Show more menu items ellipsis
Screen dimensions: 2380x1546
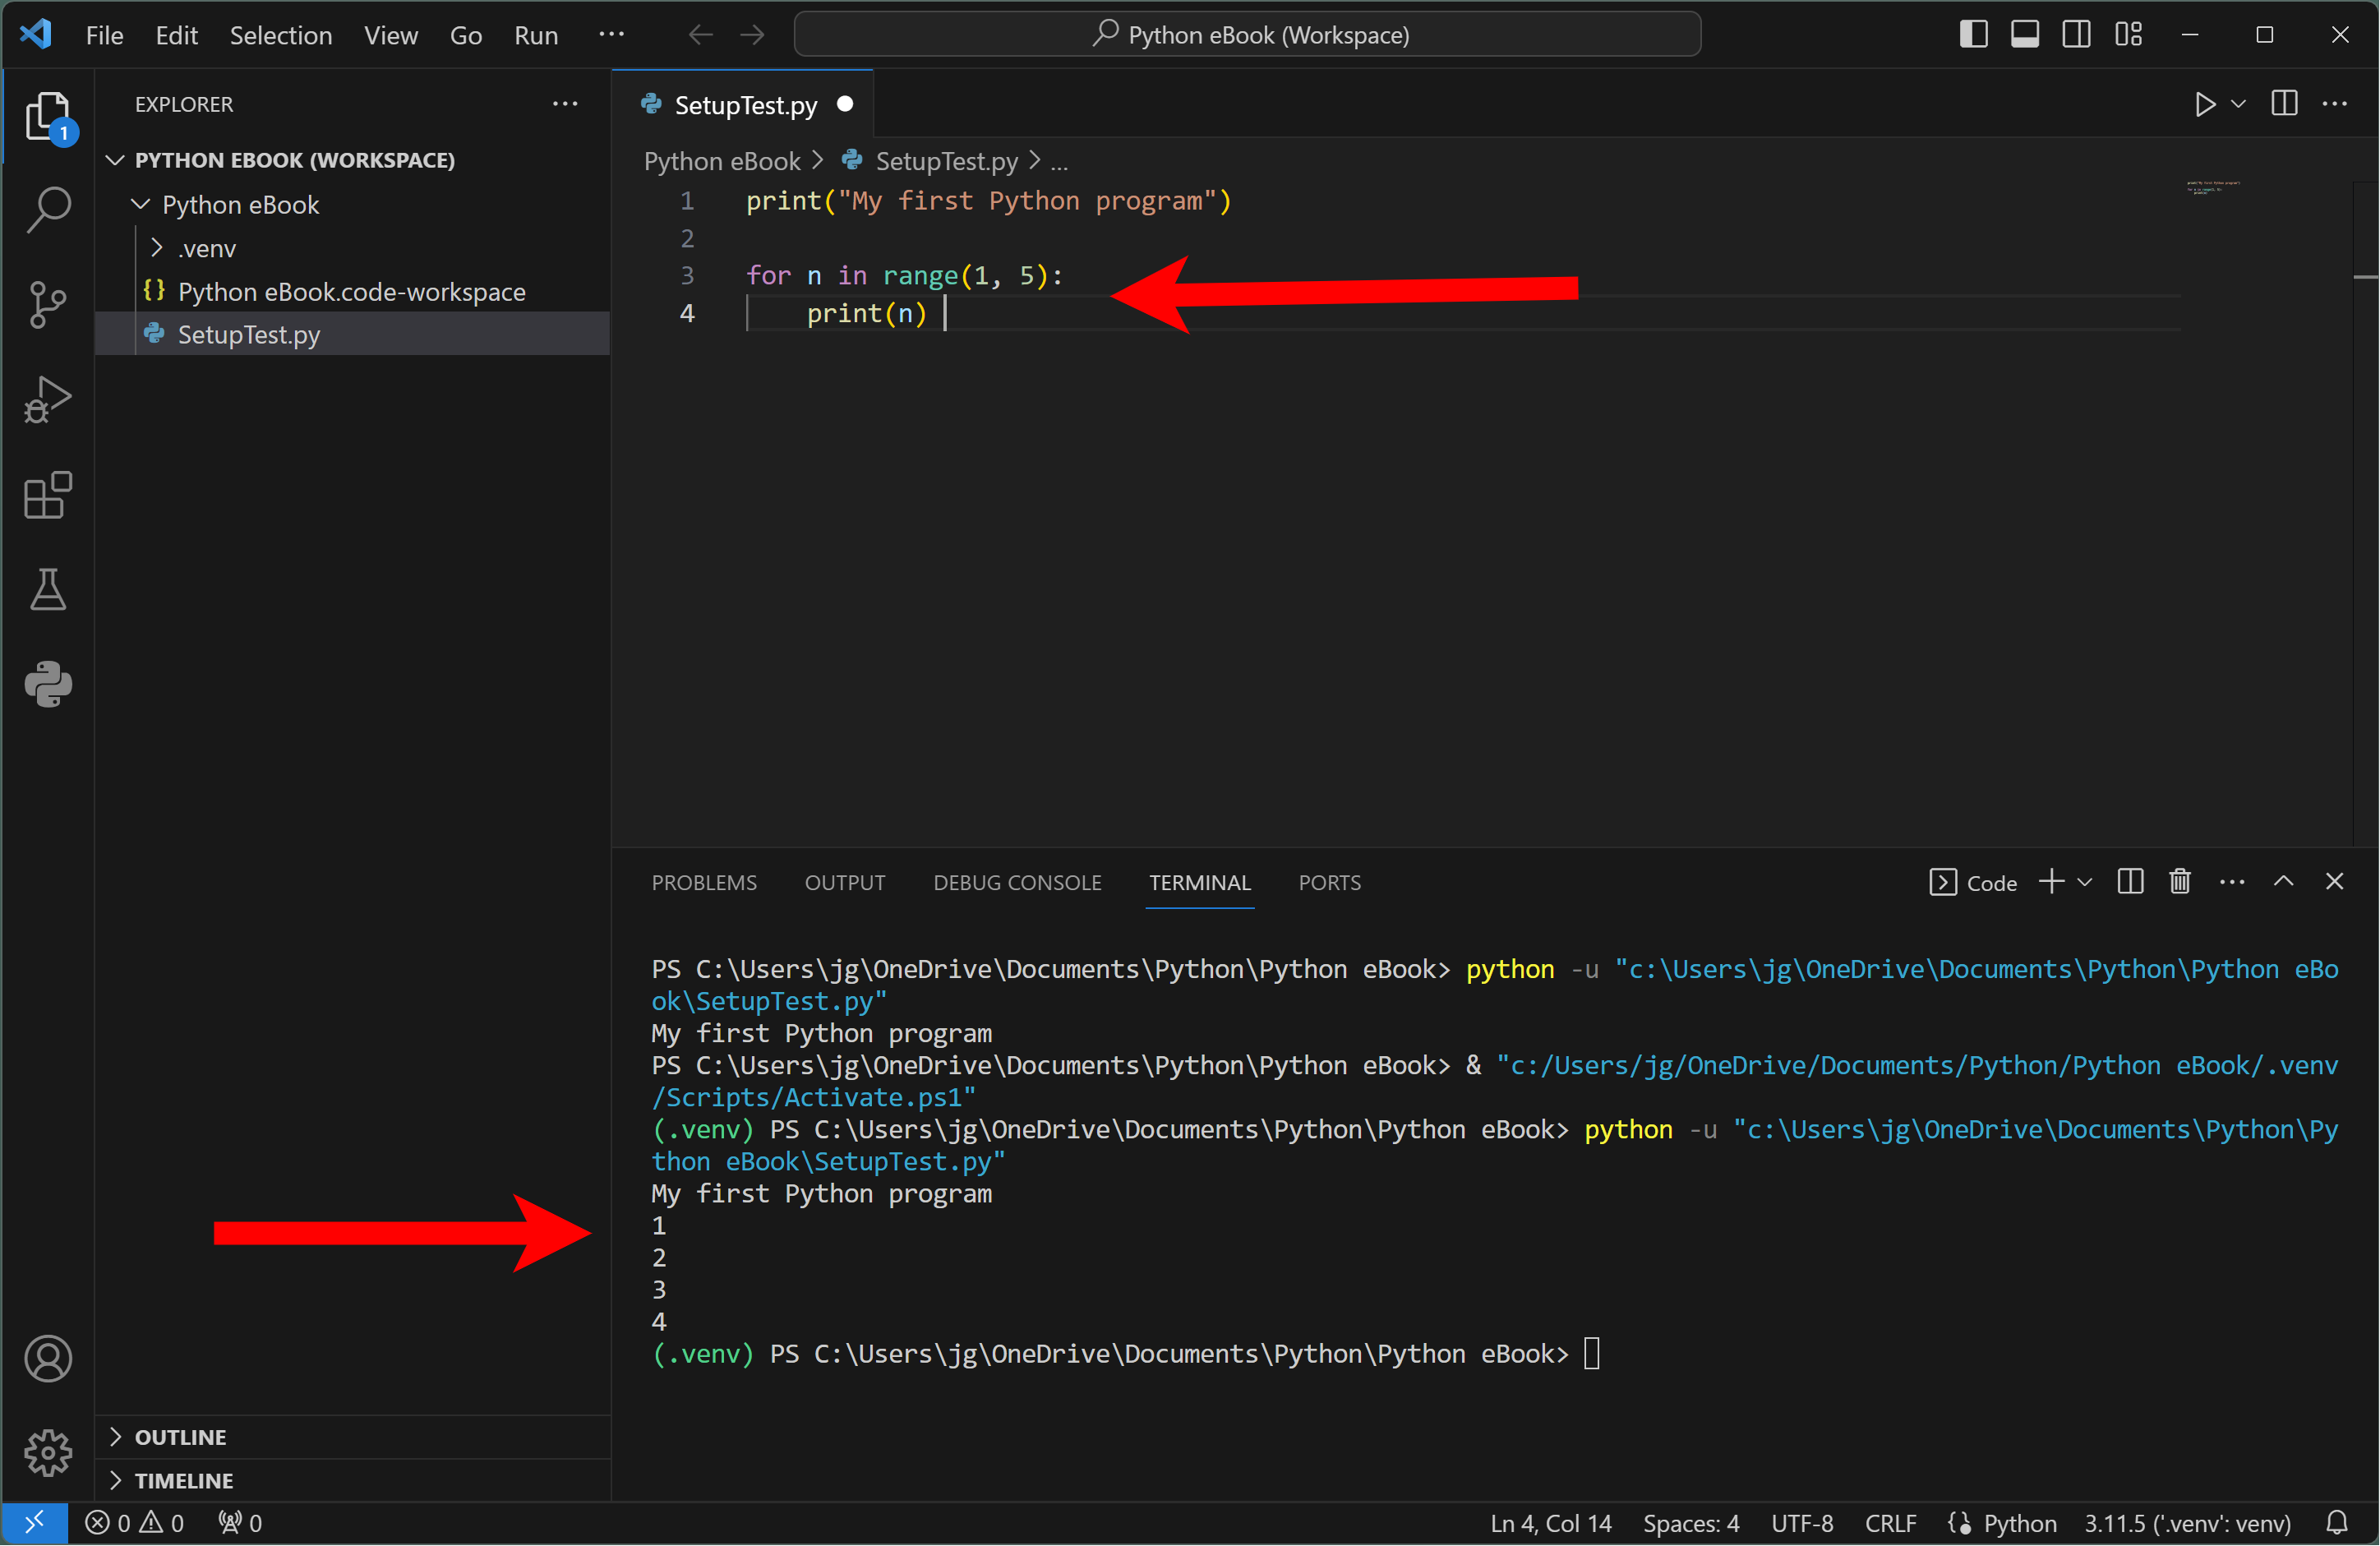(612, 35)
